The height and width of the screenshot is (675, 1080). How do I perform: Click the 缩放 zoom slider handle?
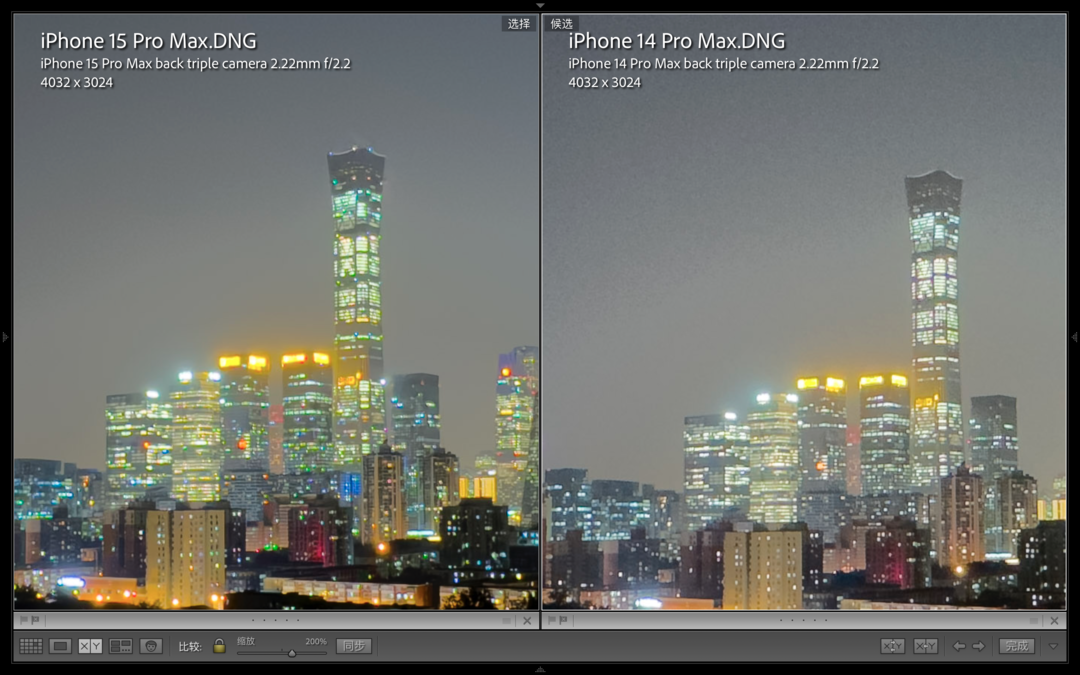coord(292,653)
